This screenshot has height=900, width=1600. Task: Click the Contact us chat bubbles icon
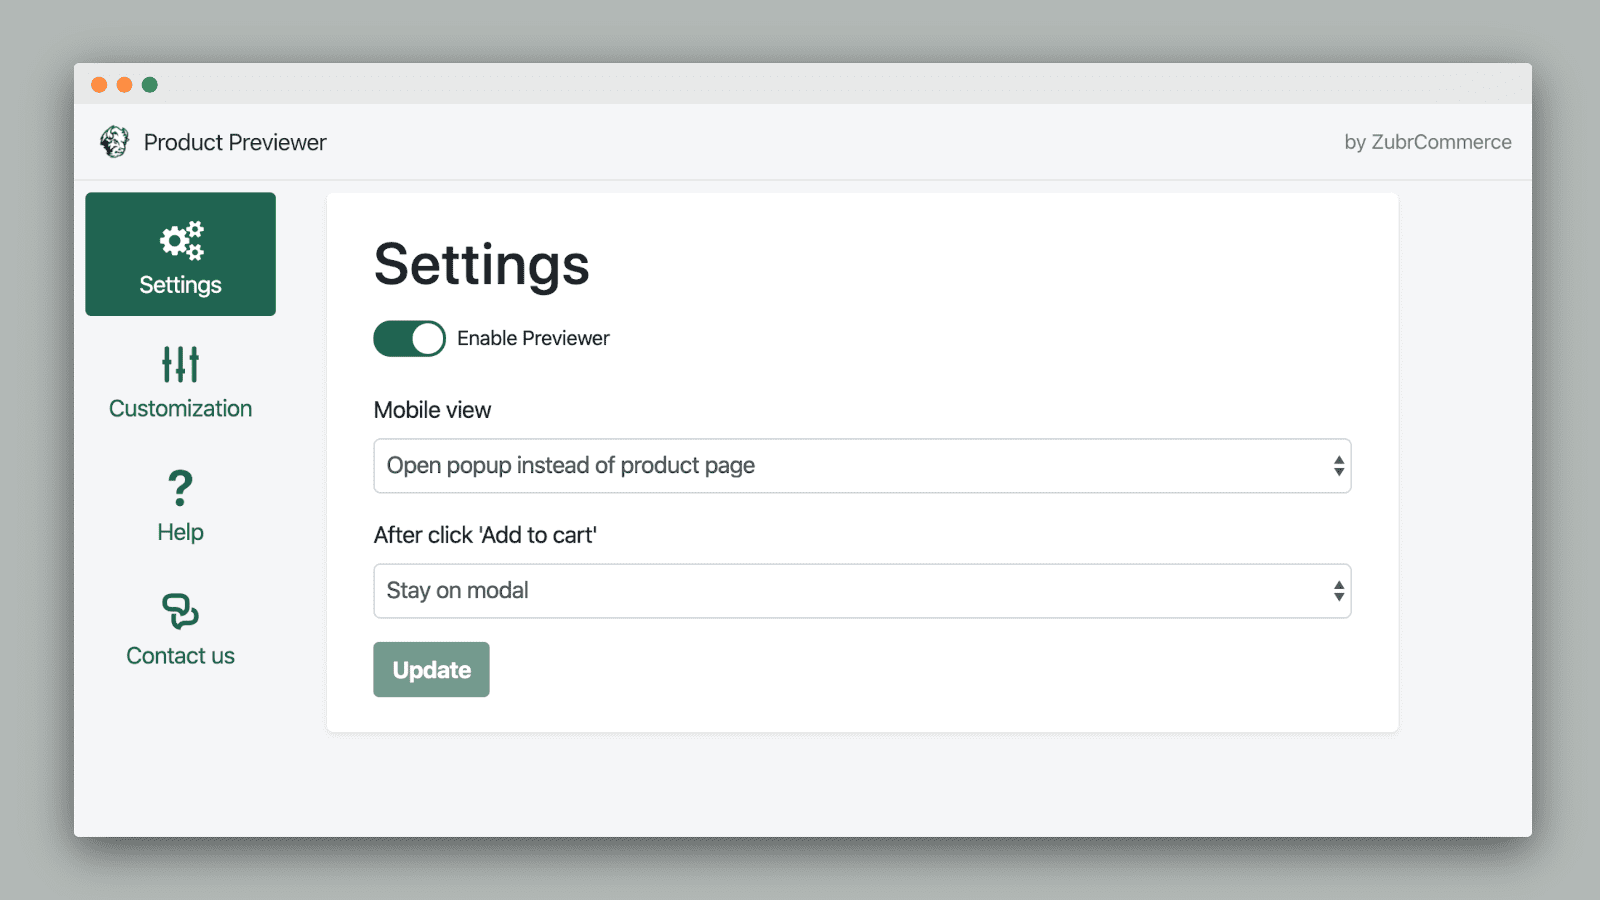point(180,611)
